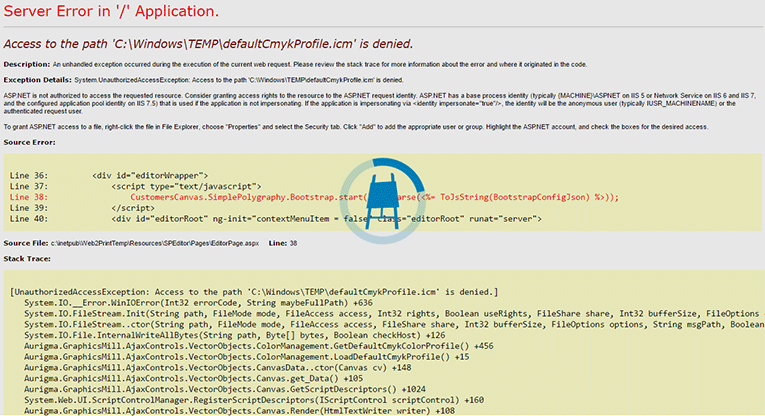Click the 'Source File:' label
765x416 pixels.
click(26, 243)
